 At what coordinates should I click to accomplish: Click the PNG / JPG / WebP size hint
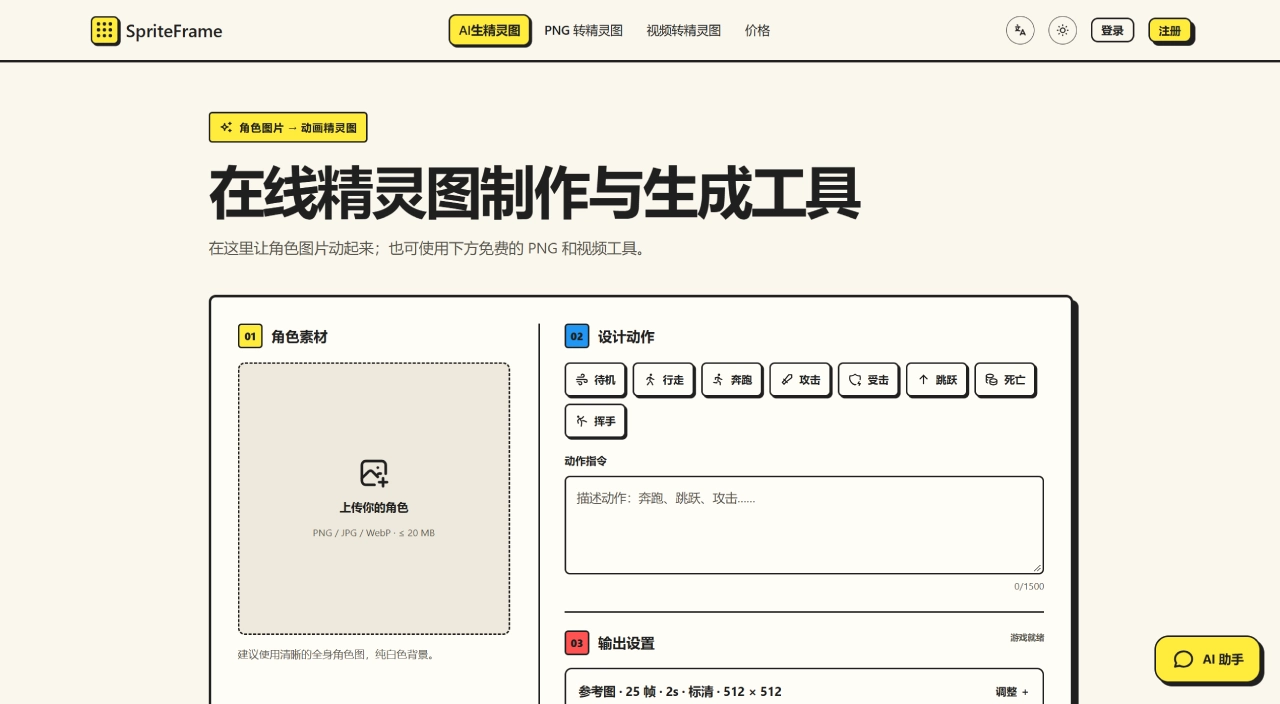pos(374,533)
